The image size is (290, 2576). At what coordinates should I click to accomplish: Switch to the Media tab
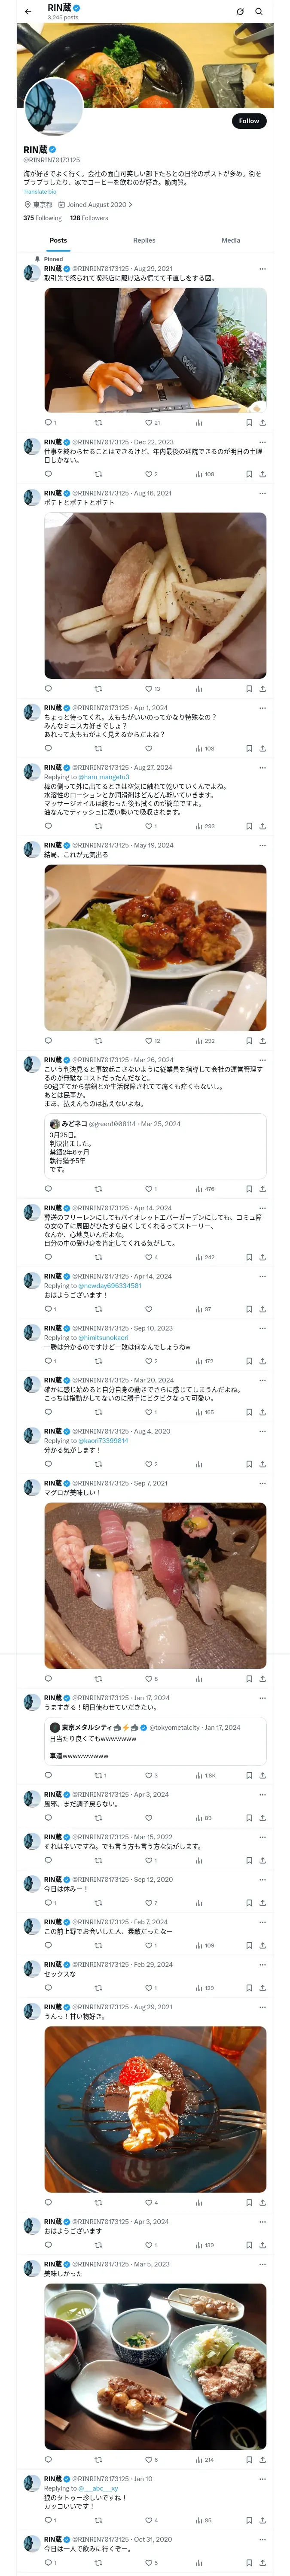231,240
